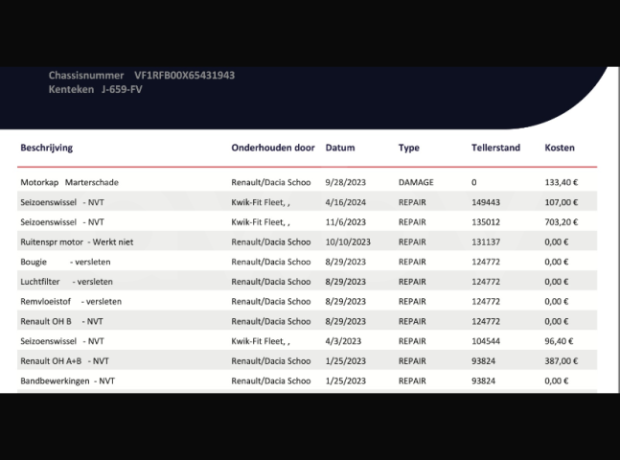Click the odometer value 131137
Screen dimensions: 620x460
click(486, 242)
